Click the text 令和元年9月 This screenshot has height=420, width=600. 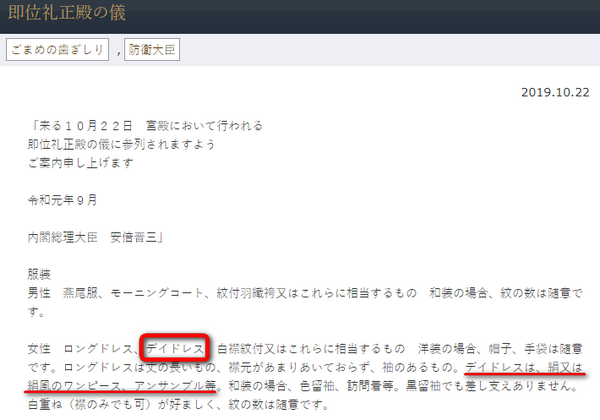coord(63,200)
